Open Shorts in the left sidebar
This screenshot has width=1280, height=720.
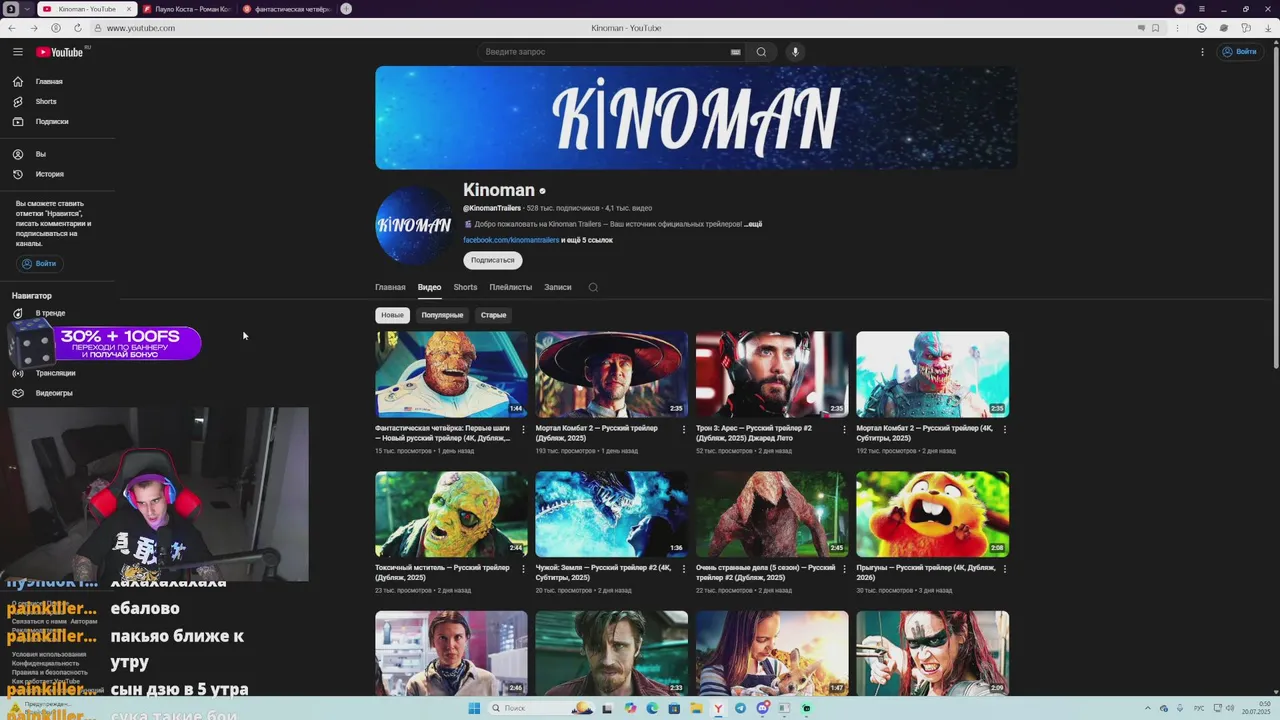[x=46, y=102]
